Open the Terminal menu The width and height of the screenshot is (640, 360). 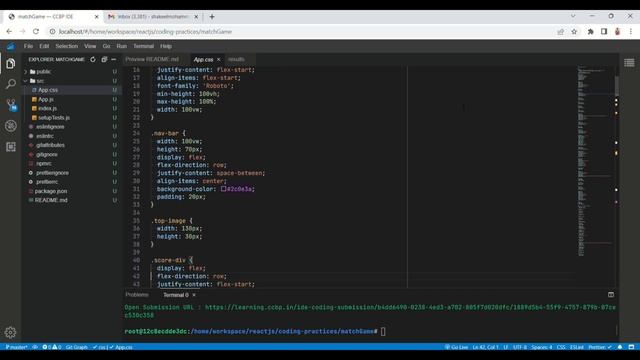pyautogui.click(x=144, y=46)
